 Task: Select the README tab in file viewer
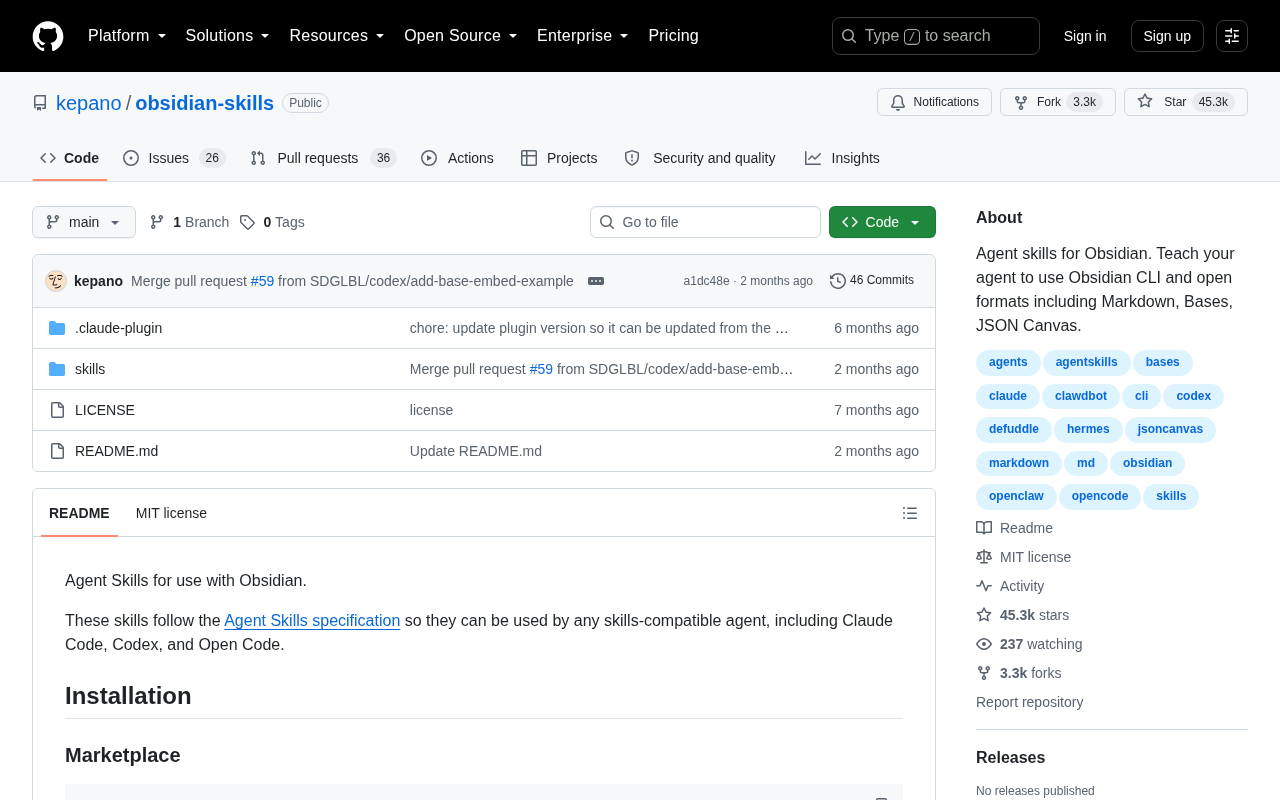79,513
